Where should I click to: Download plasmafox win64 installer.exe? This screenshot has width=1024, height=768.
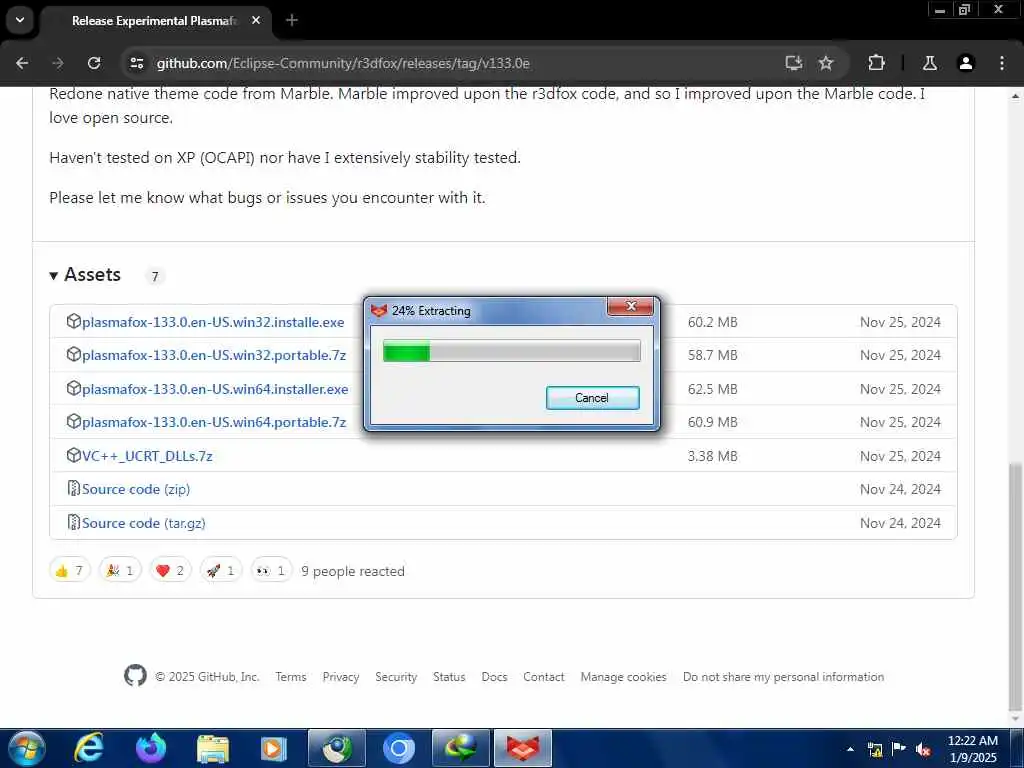(215, 389)
